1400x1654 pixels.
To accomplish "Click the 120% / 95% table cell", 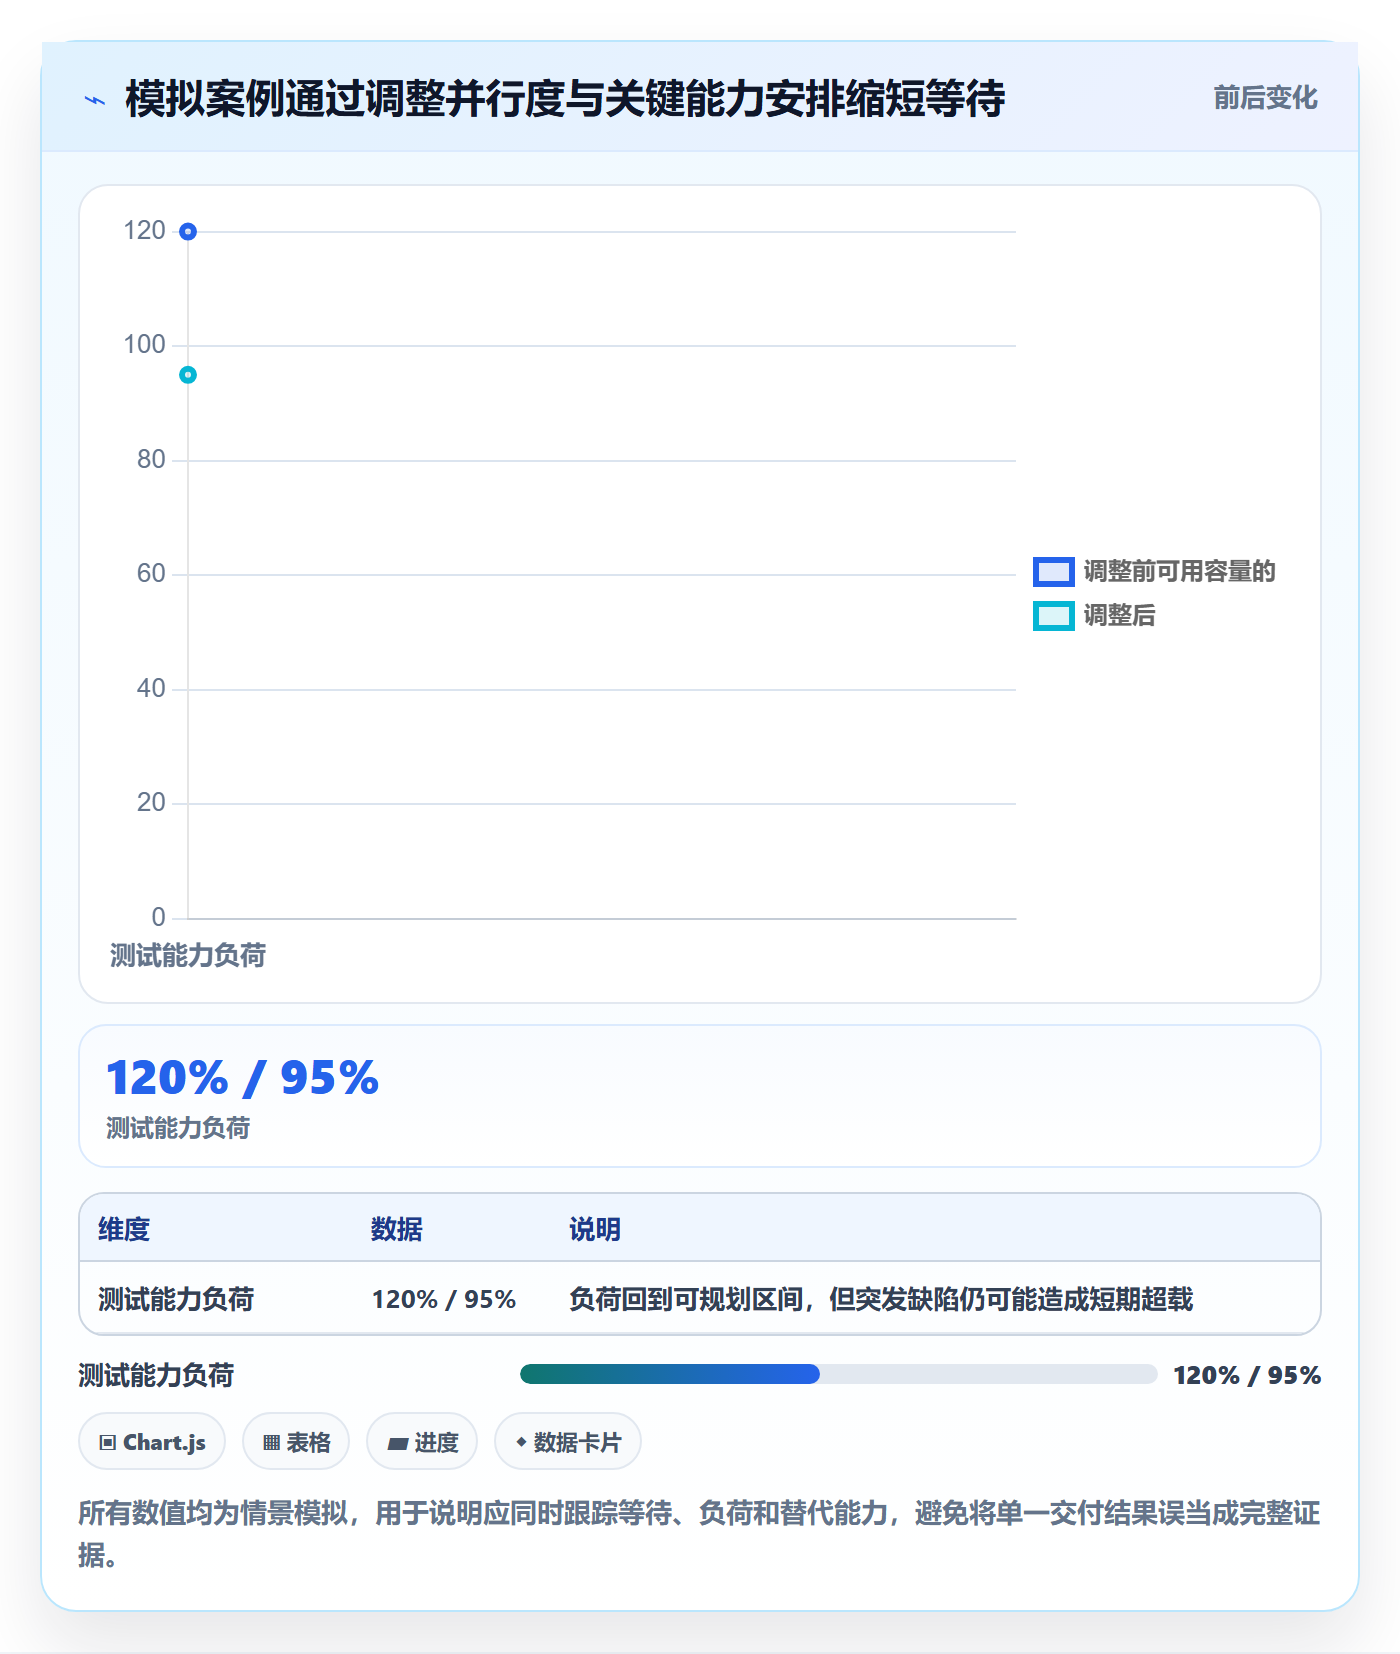I will (444, 1299).
